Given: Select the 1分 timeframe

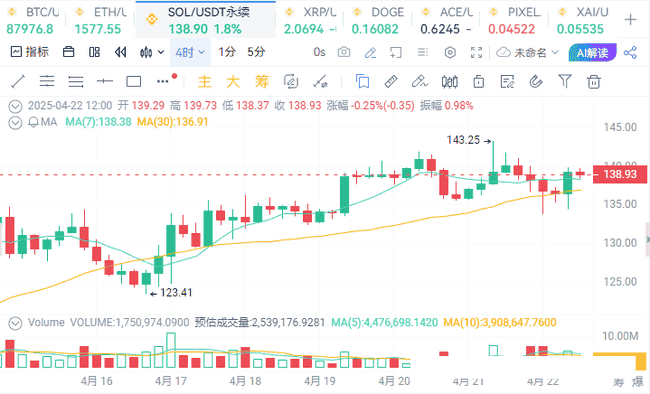Looking at the screenshot, I should point(227,52).
